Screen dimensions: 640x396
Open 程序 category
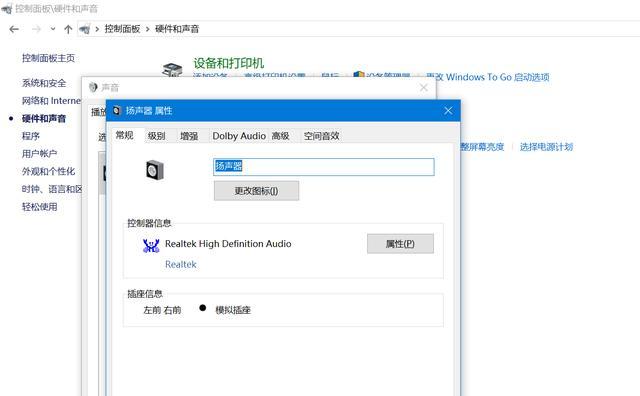31,136
